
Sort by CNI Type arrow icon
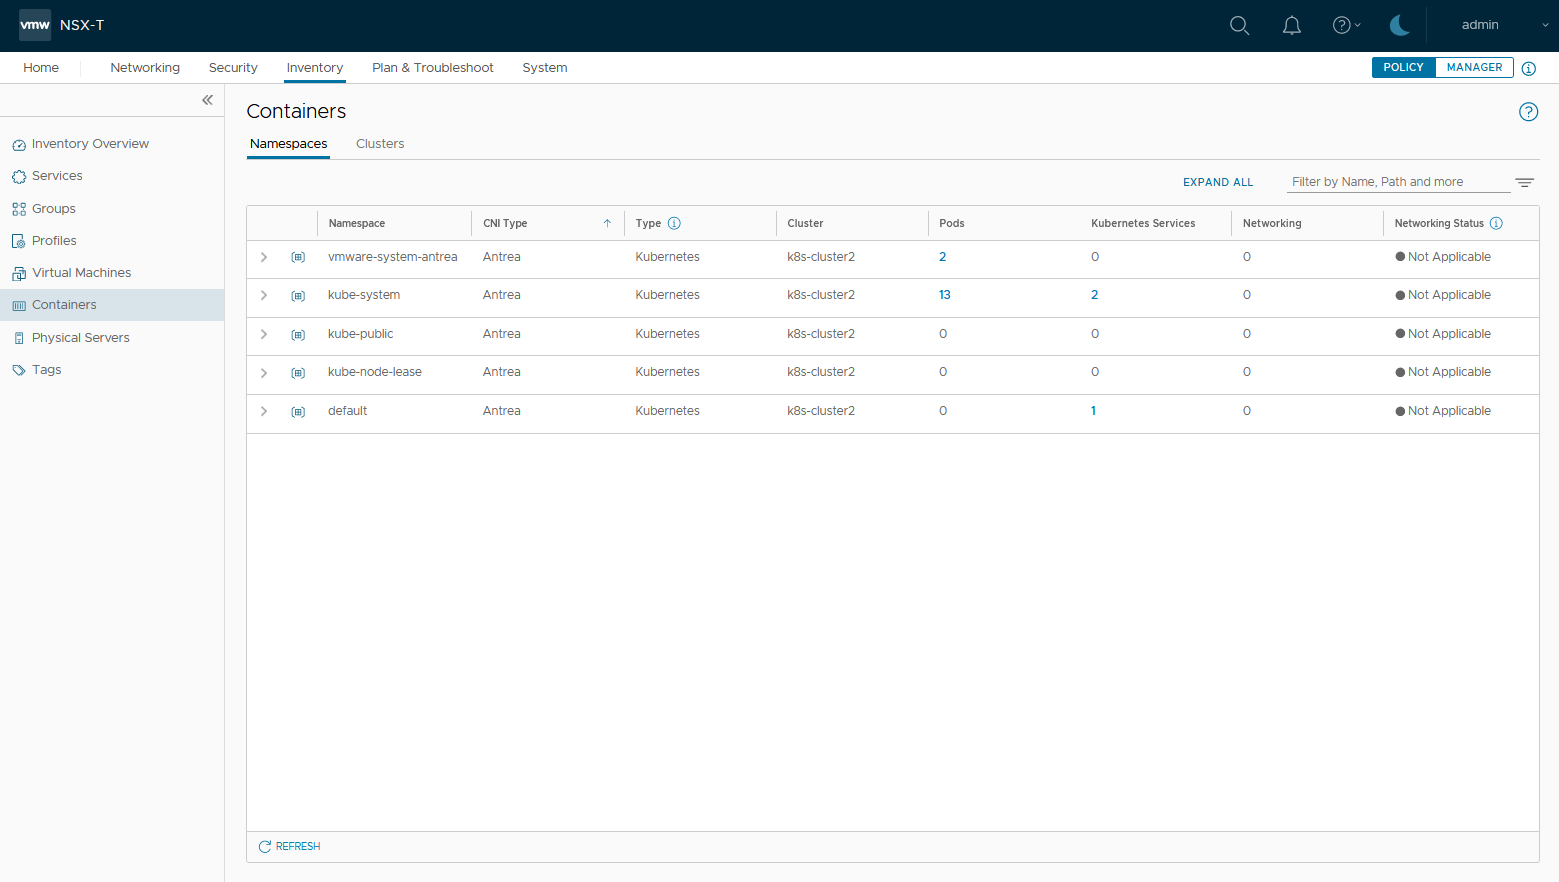[607, 223]
